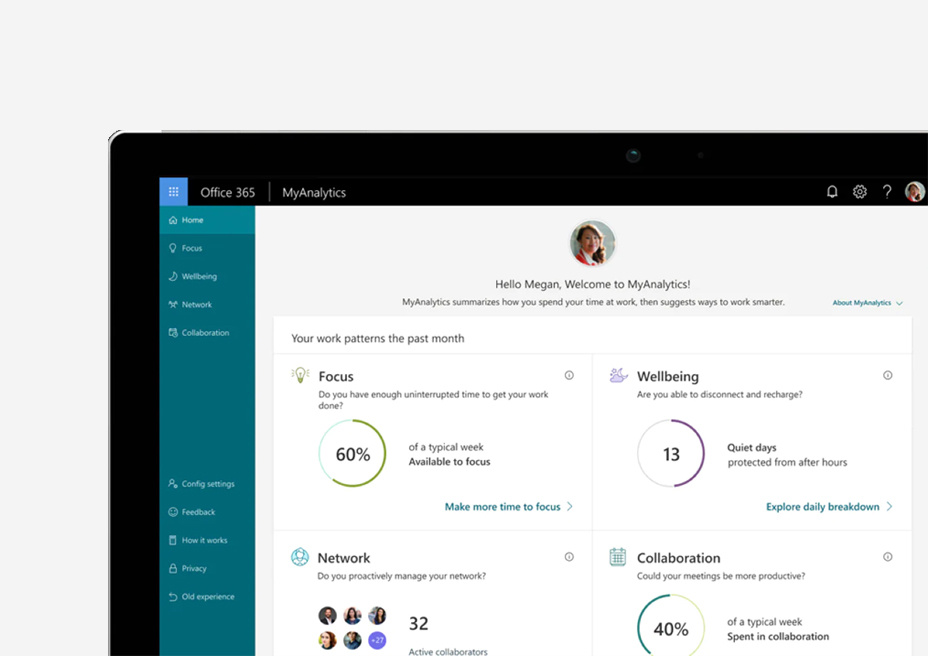Click the 60% focus progress ring
928x656 pixels.
pyautogui.click(x=352, y=454)
